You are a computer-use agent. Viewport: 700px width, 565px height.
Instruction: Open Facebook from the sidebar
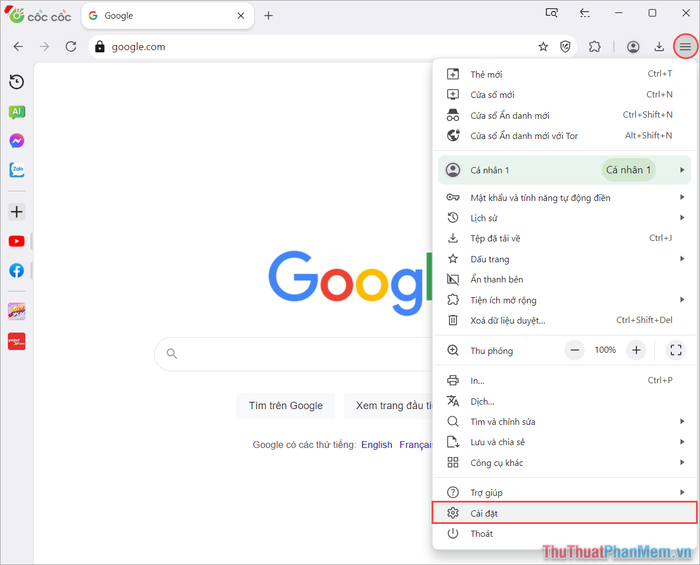[x=17, y=270]
